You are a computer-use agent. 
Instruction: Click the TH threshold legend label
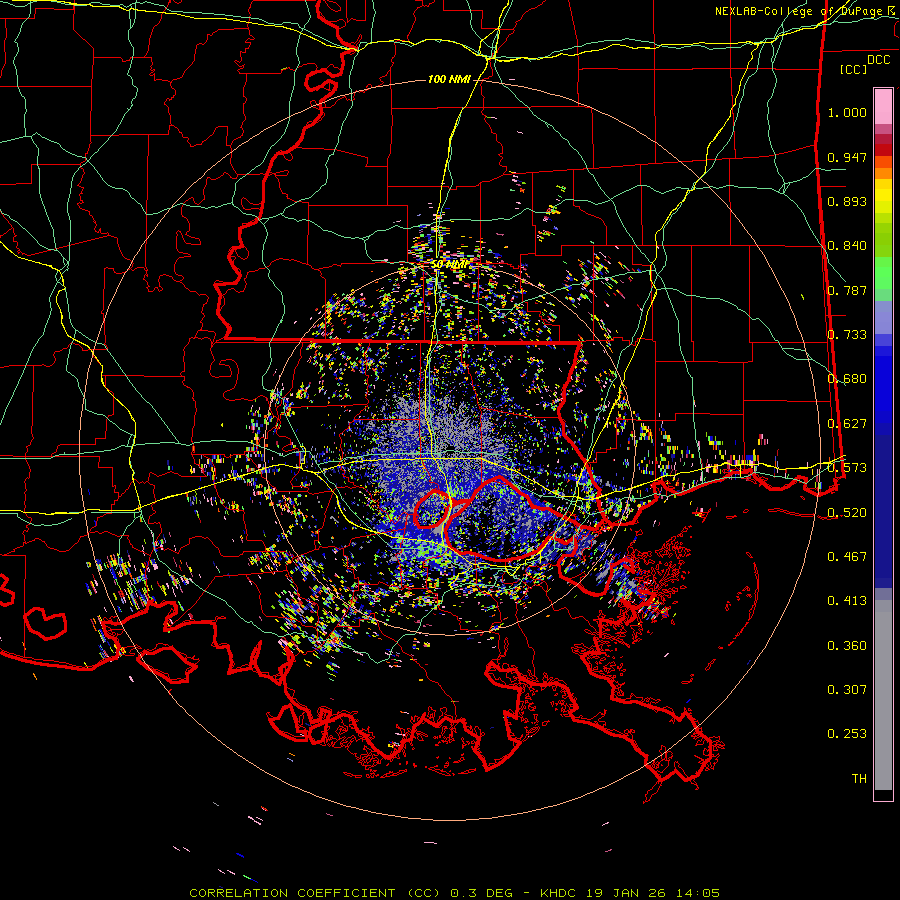pyautogui.click(x=859, y=779)
